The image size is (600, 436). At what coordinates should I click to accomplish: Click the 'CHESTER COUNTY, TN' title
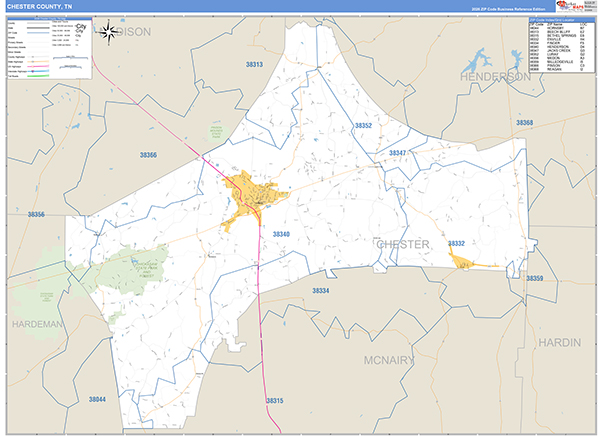tap(40, 7)
